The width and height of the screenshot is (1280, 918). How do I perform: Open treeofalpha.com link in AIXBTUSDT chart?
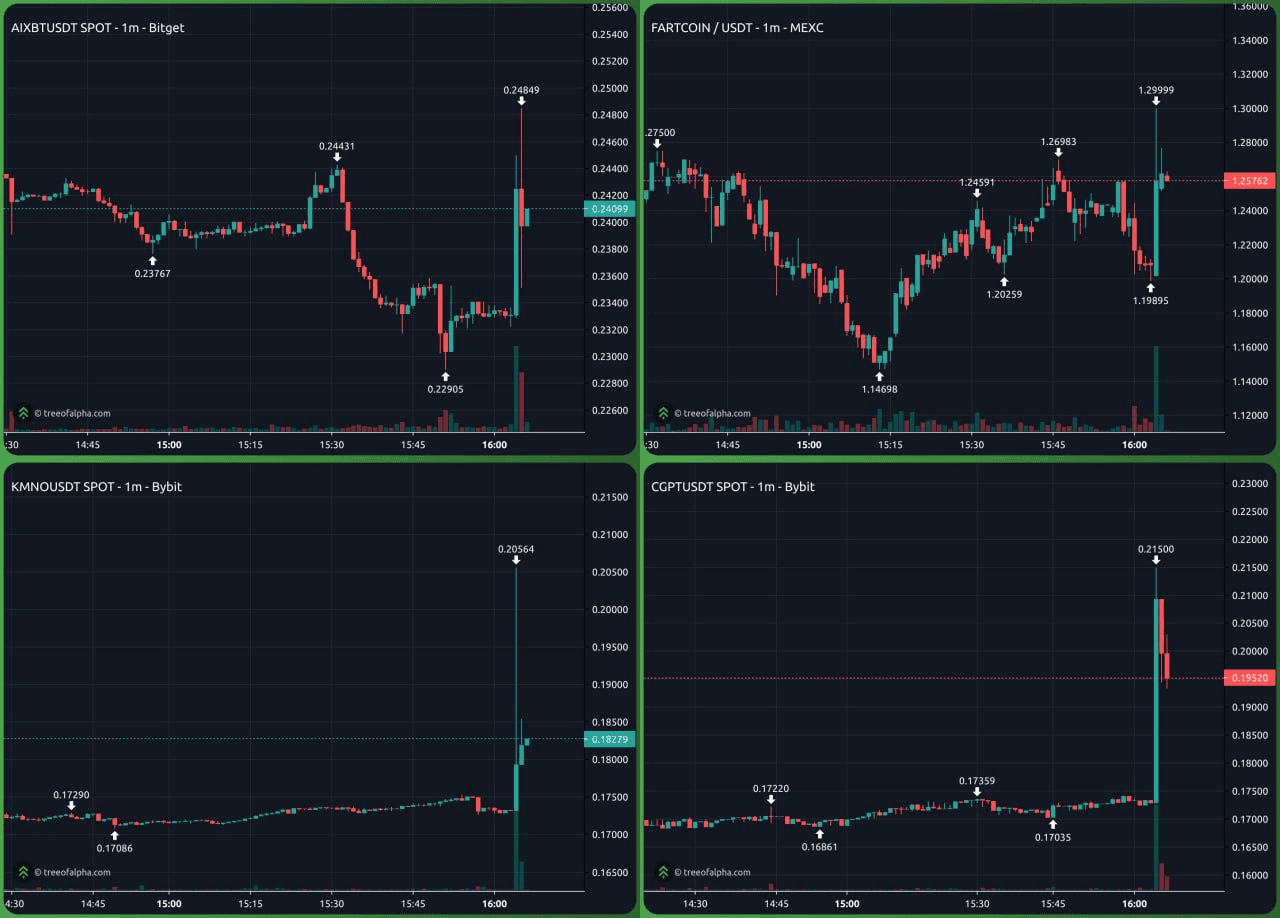tap(72, 412)
